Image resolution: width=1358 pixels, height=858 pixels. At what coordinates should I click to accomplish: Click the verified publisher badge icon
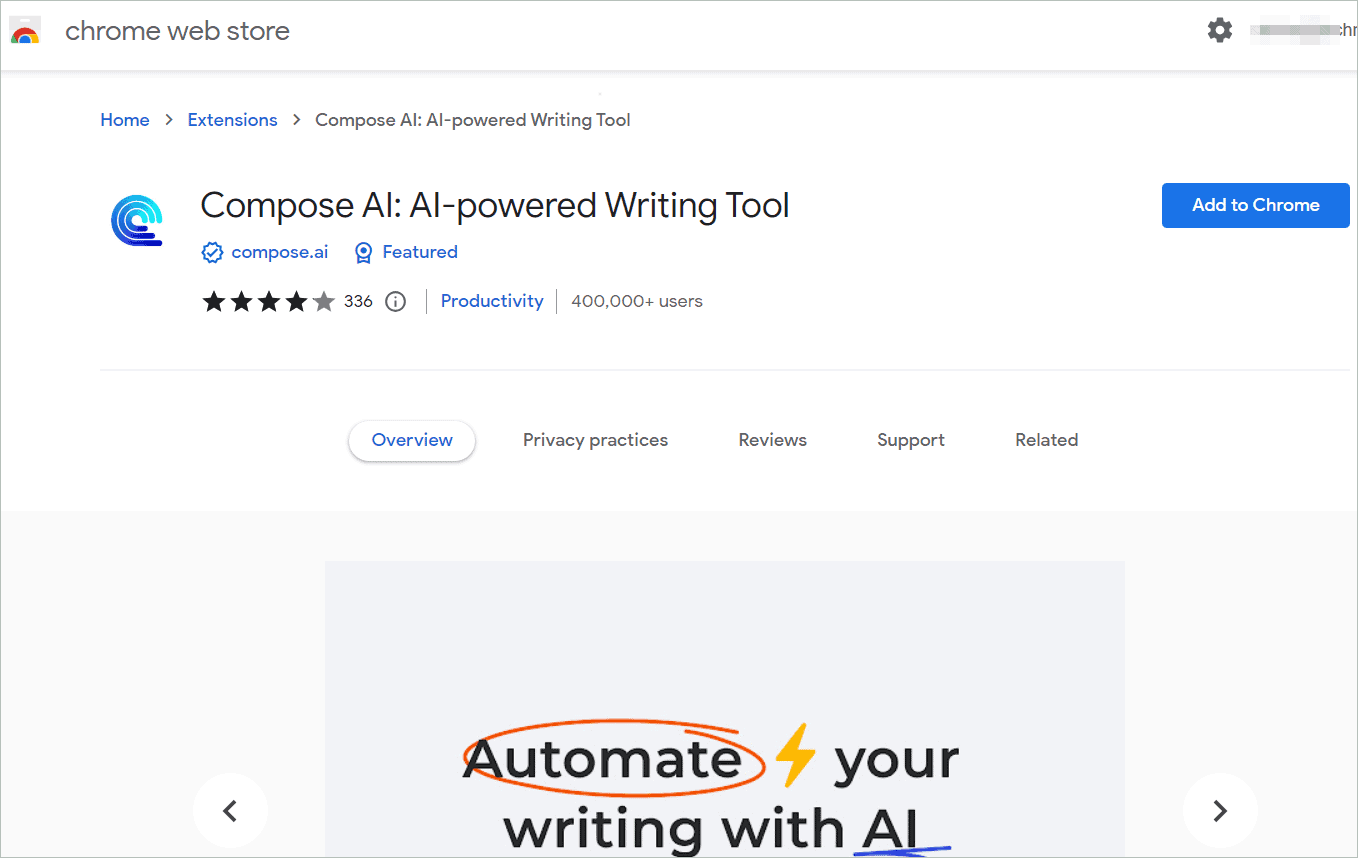pyautogui.click(x=212, y=253)
